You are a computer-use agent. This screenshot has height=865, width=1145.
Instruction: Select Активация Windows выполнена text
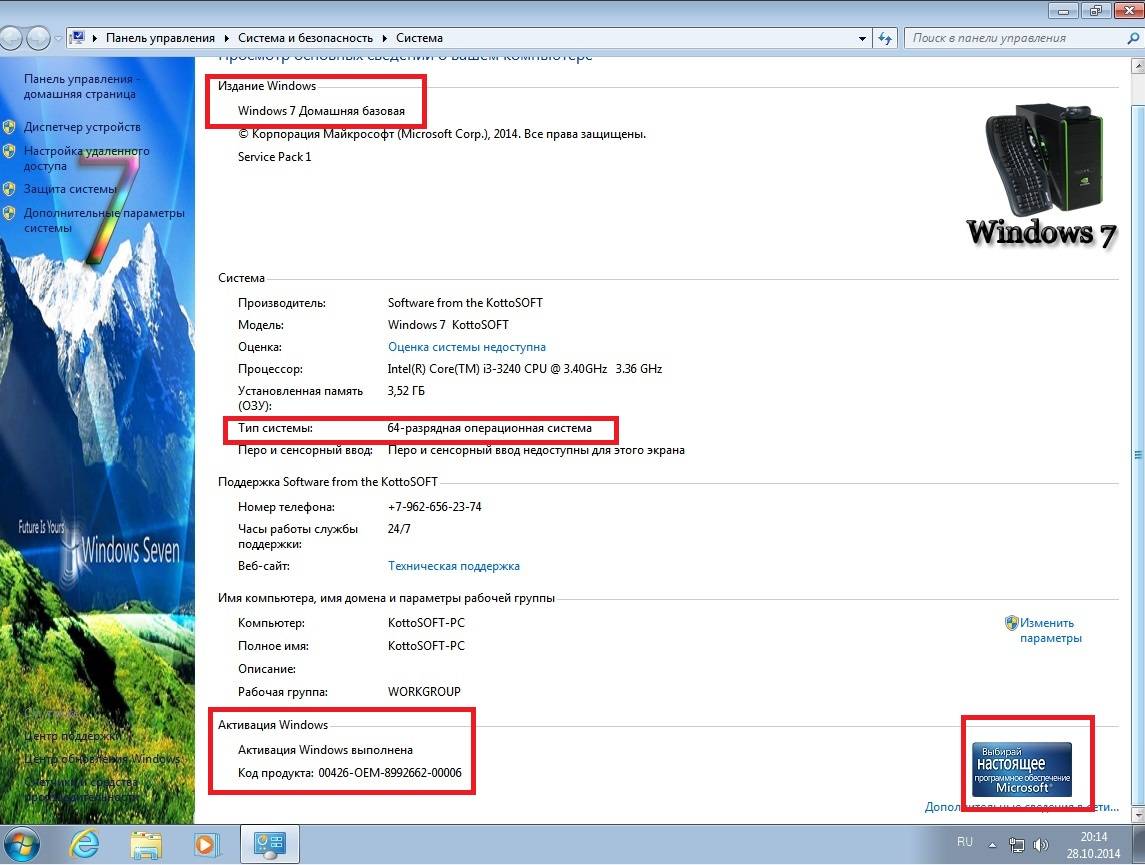(325, 750)
